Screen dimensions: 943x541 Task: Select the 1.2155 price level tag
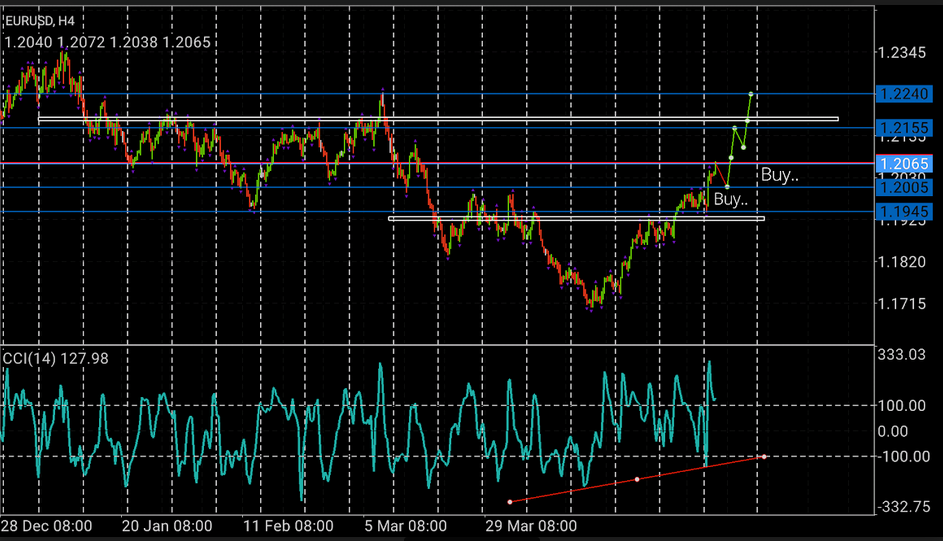point(904,128)
